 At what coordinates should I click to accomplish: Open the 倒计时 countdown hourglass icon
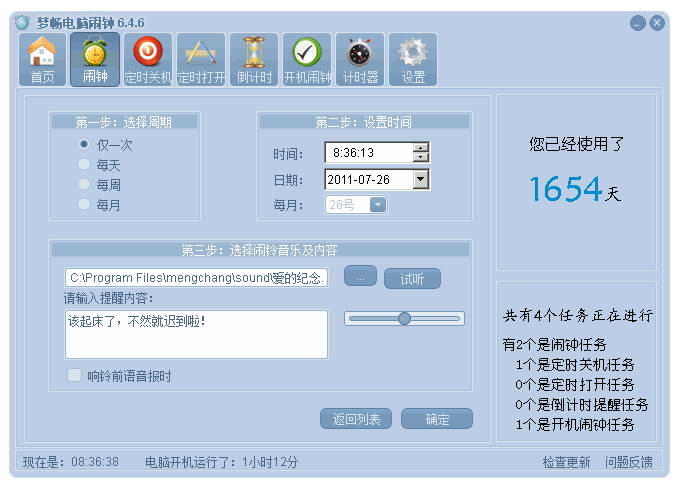[254, 58]
